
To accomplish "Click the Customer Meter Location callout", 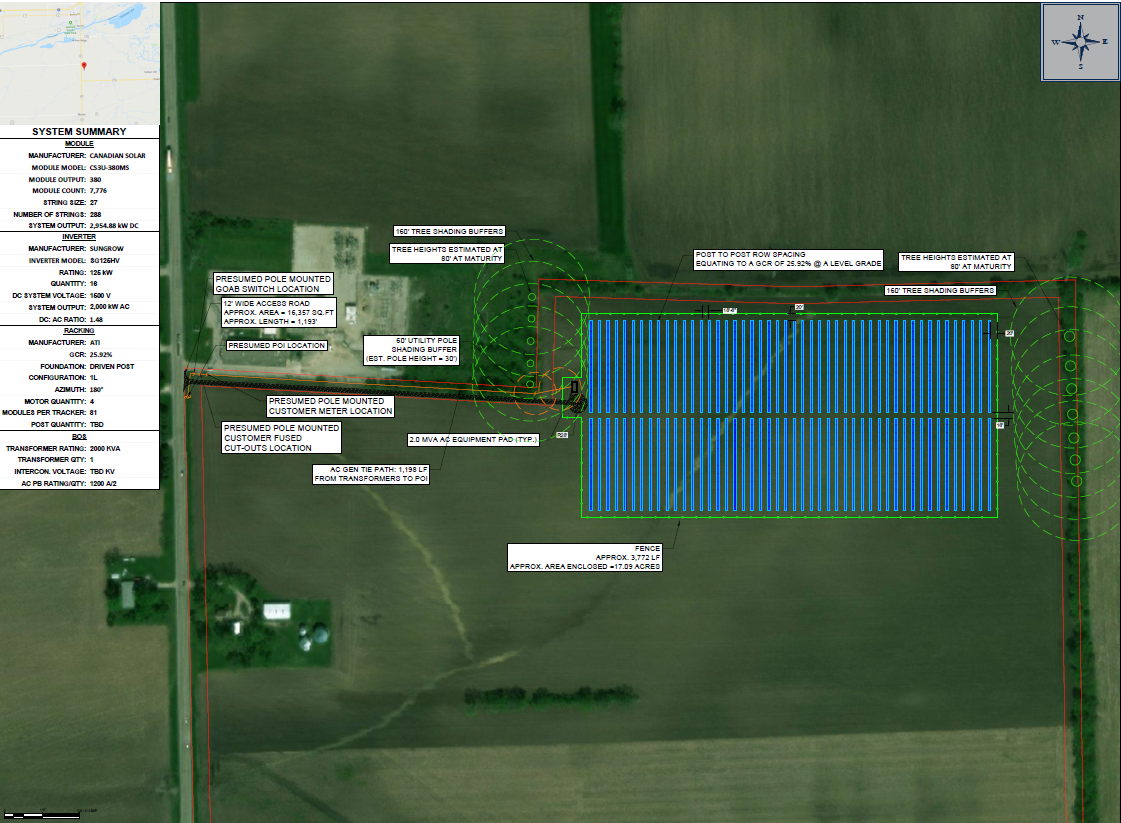I will tap(329, 406).
